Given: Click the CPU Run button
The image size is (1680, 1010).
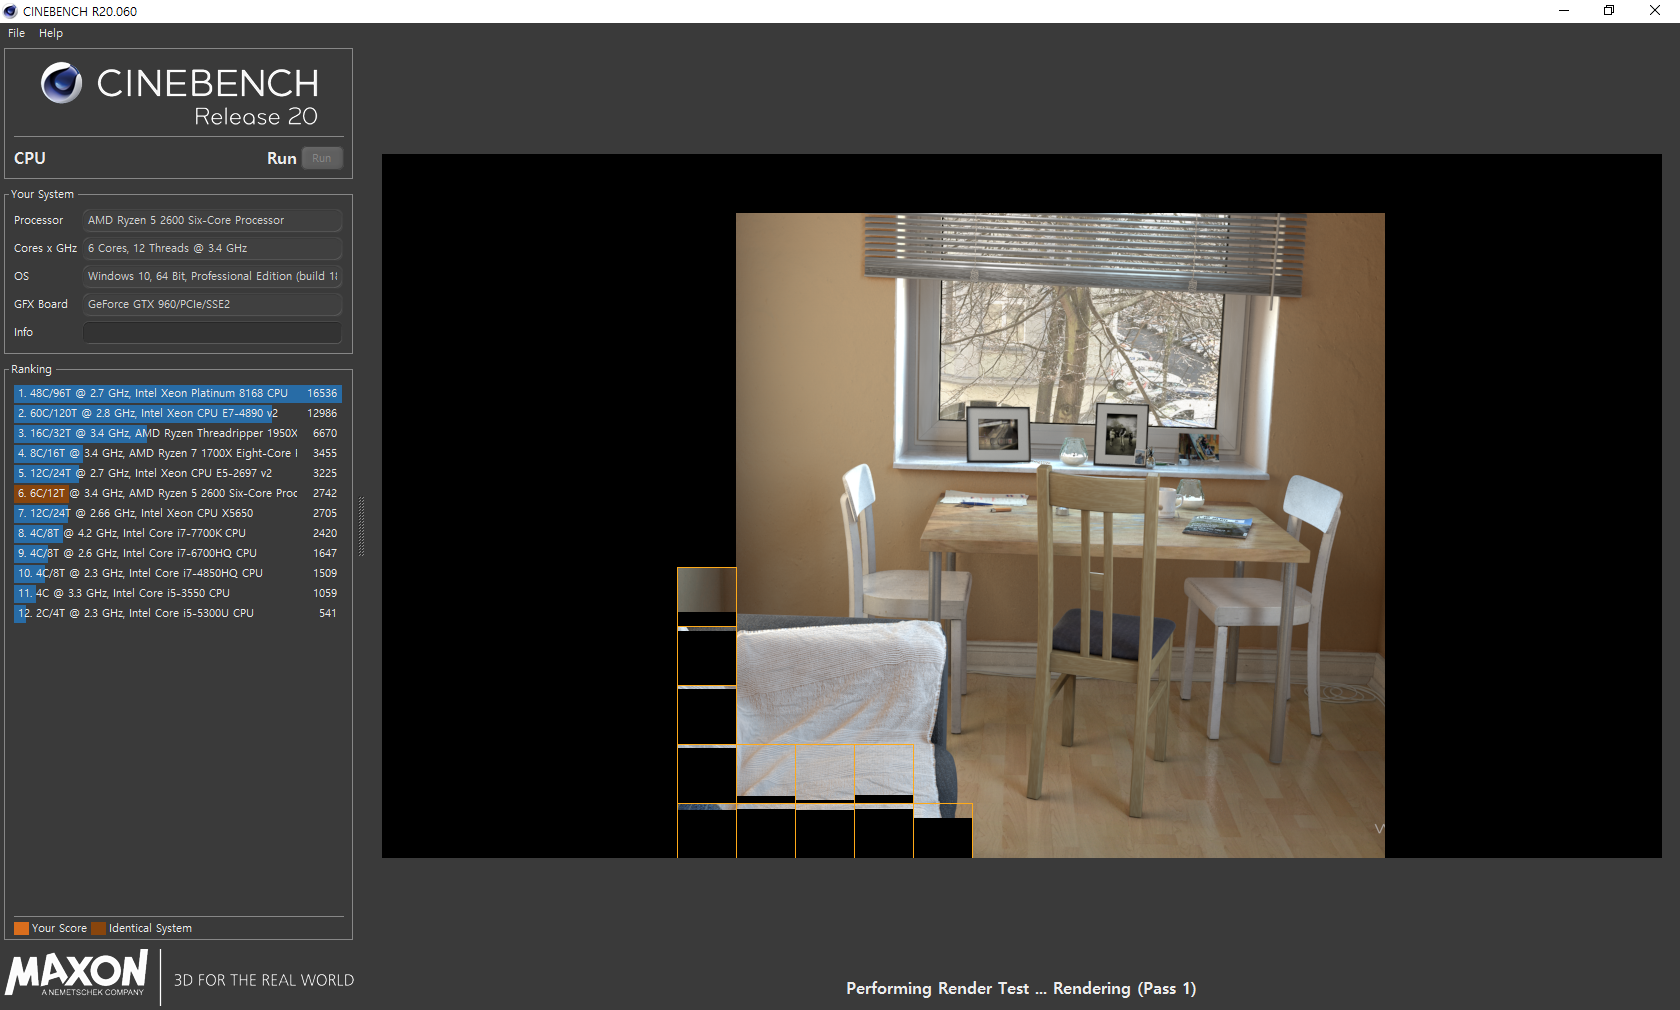Looking at the screenshot, I should click(x=322, y=158).
